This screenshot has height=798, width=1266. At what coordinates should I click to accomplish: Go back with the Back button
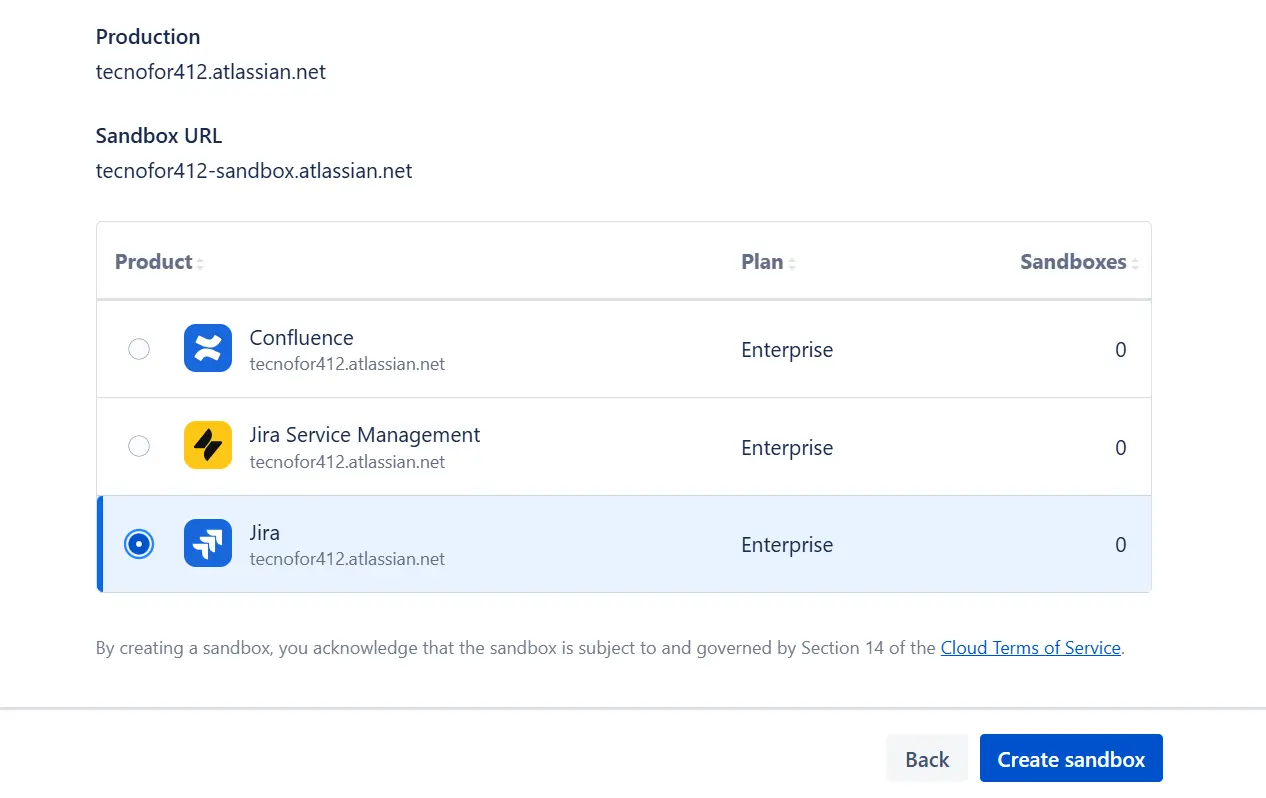(x=927, y=759)
